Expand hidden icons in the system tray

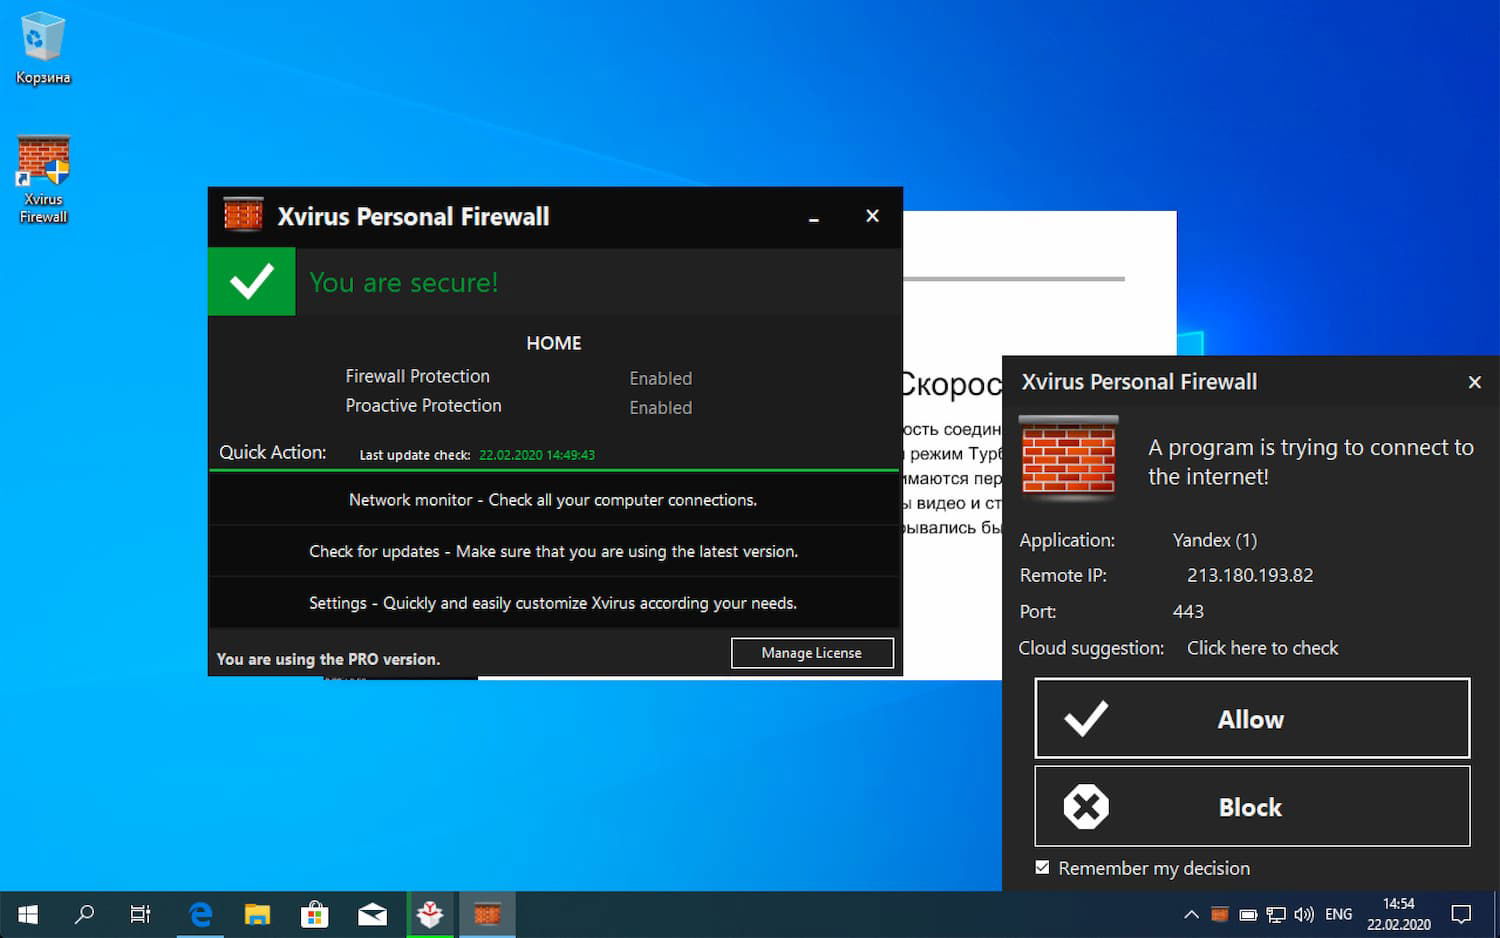1191,913
